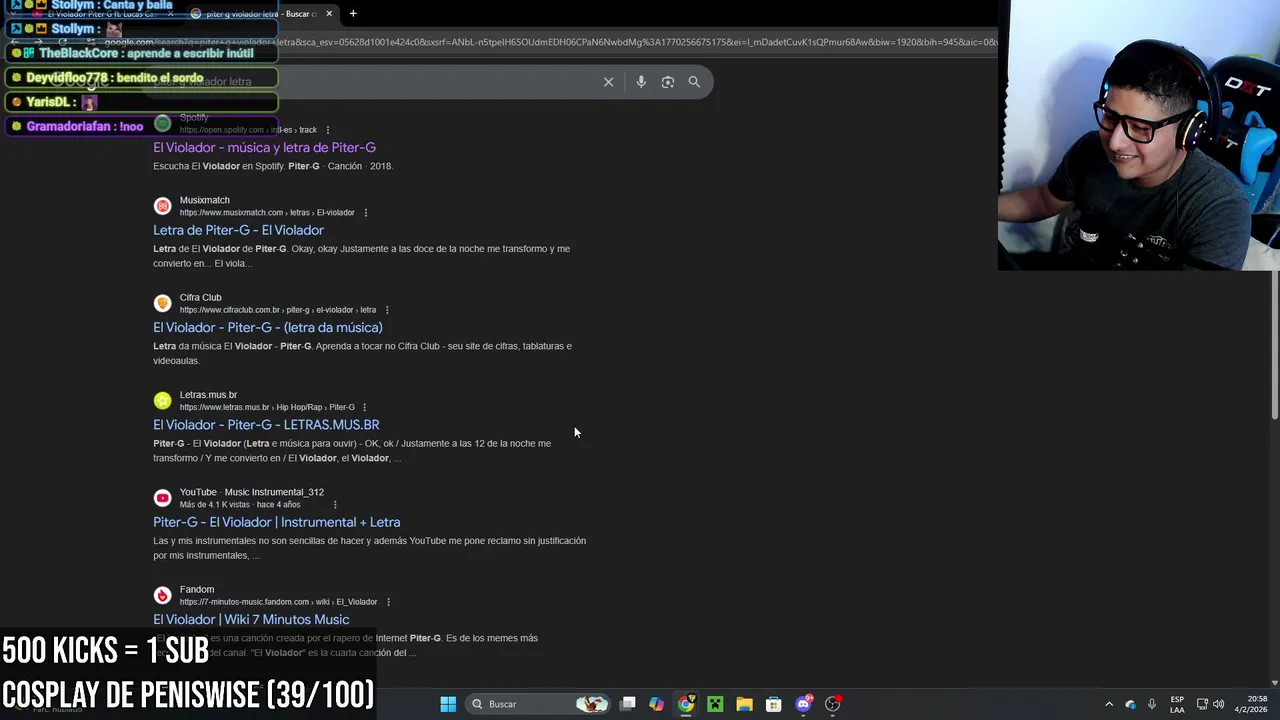Click the taskbar Buscar search box
Image resolution: width=1280 pixels, height=720 pixels.
point(538,704)
